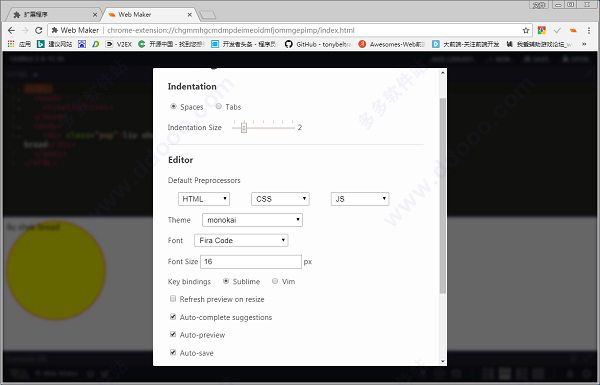Open the HTML preprocessor dropdown
Image resolution: width=600 pixels, height=385 pixels.
(x=204, y=199)
